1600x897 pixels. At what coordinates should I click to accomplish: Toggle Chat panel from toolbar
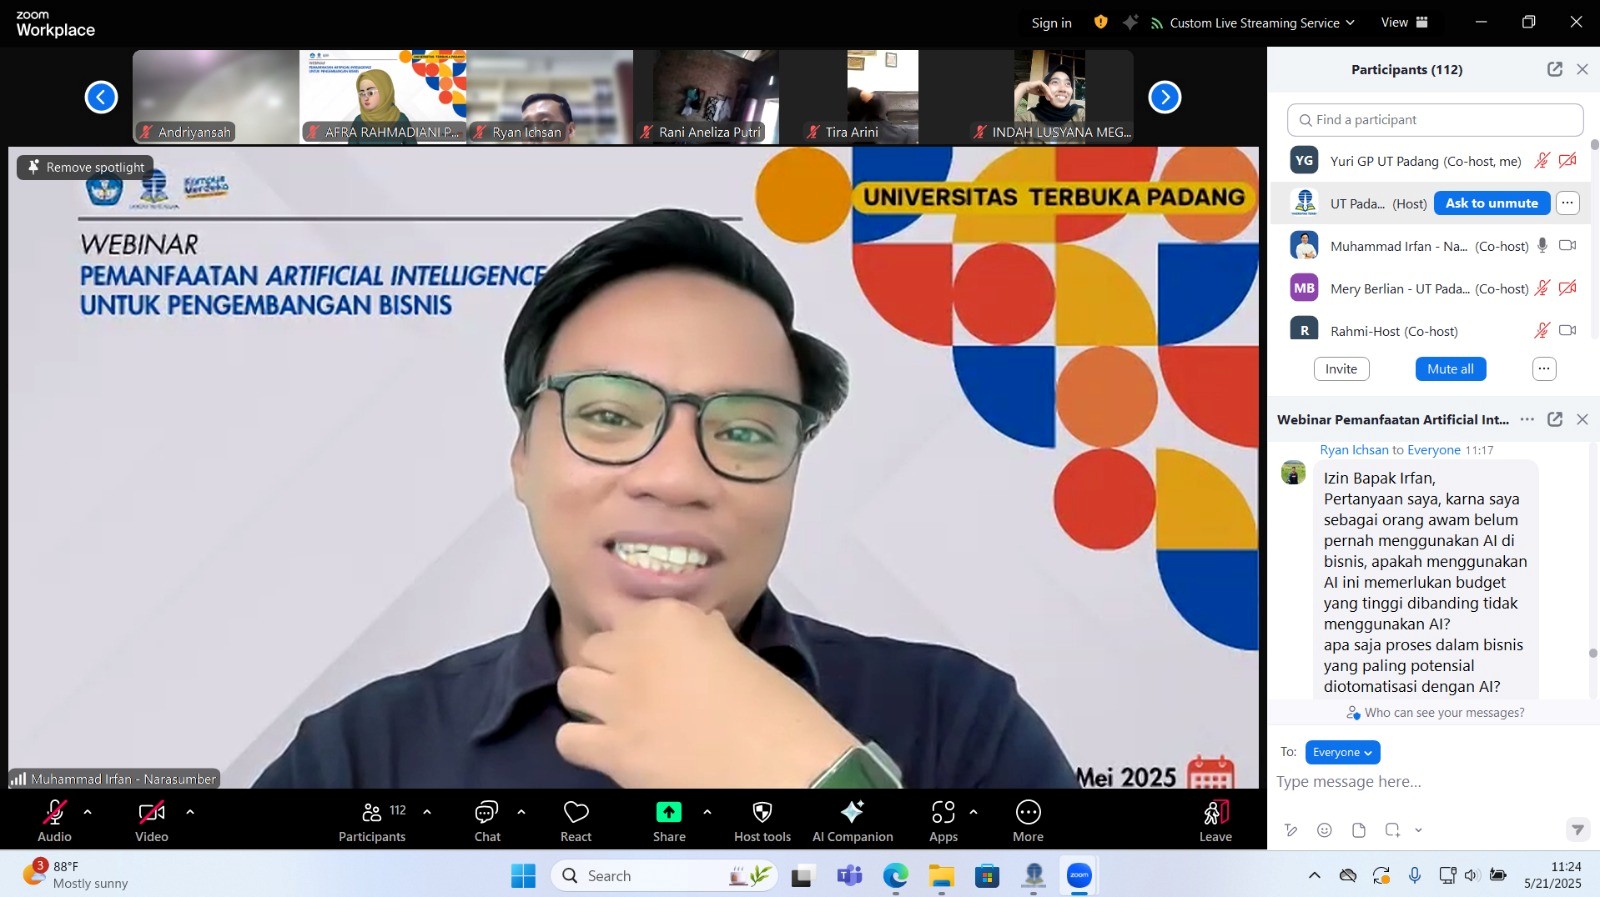click(487, 812)
